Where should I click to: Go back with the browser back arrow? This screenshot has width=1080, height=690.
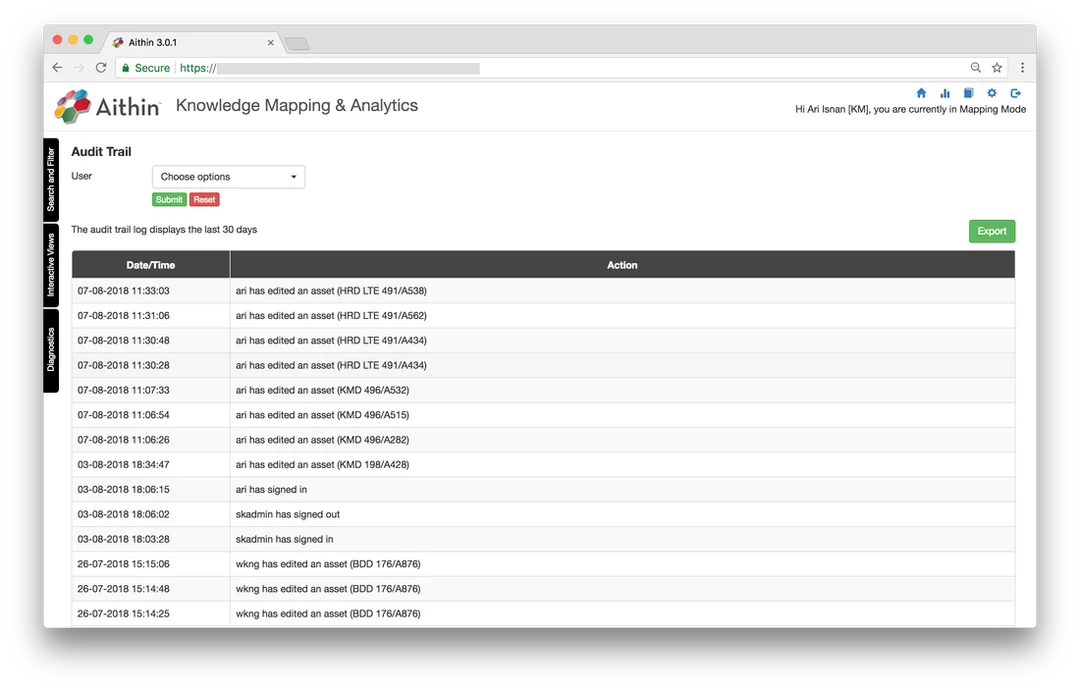(57, 67)
